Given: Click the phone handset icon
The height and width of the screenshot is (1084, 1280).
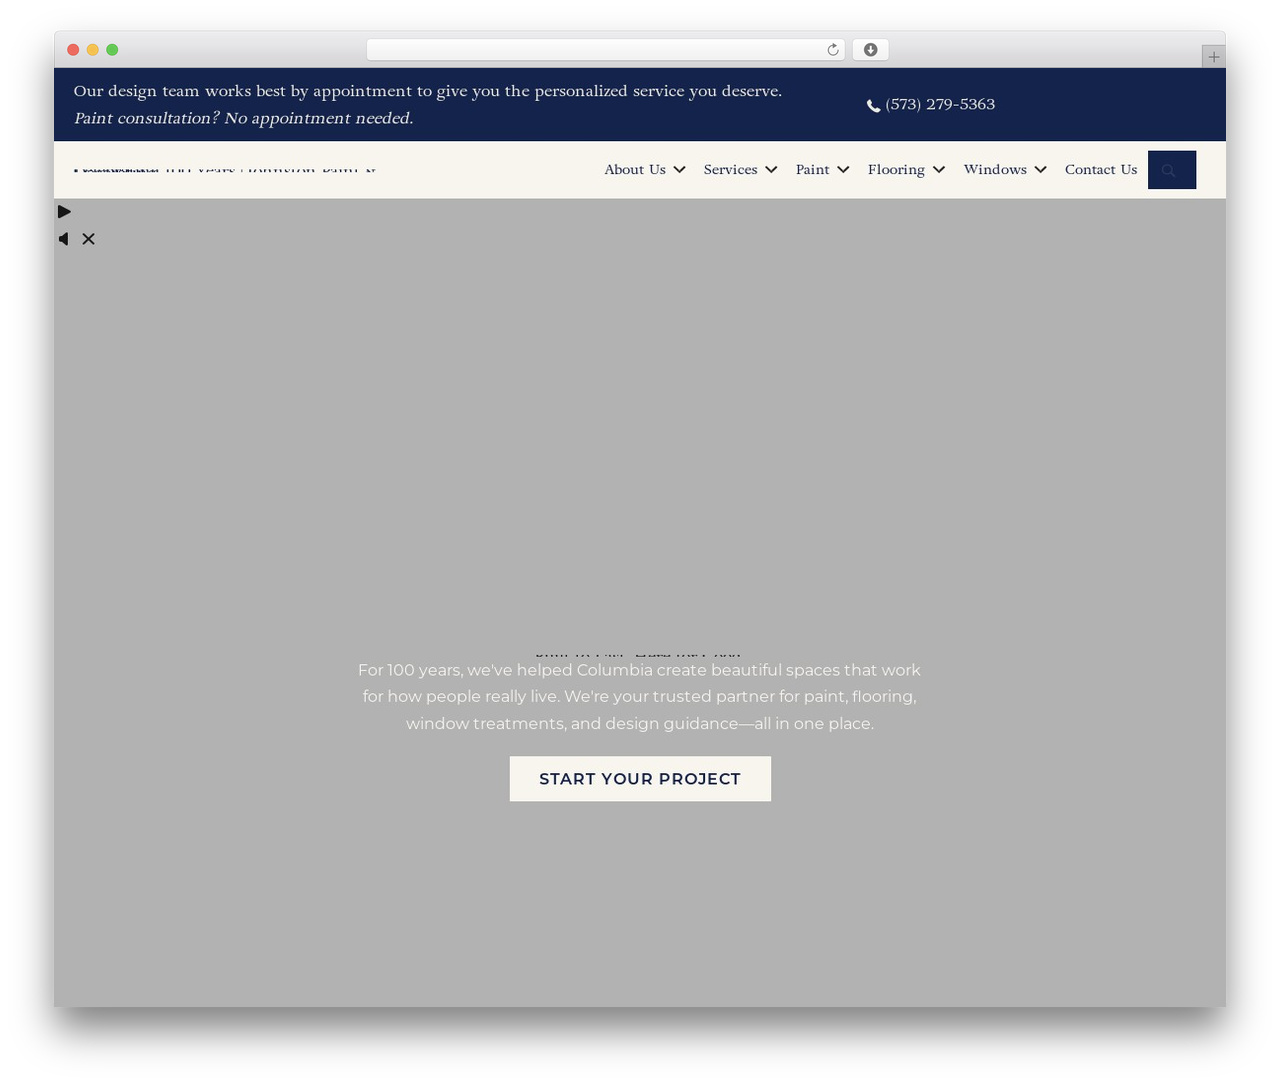Looking at the screenshot, I should [x=873, y=106].
